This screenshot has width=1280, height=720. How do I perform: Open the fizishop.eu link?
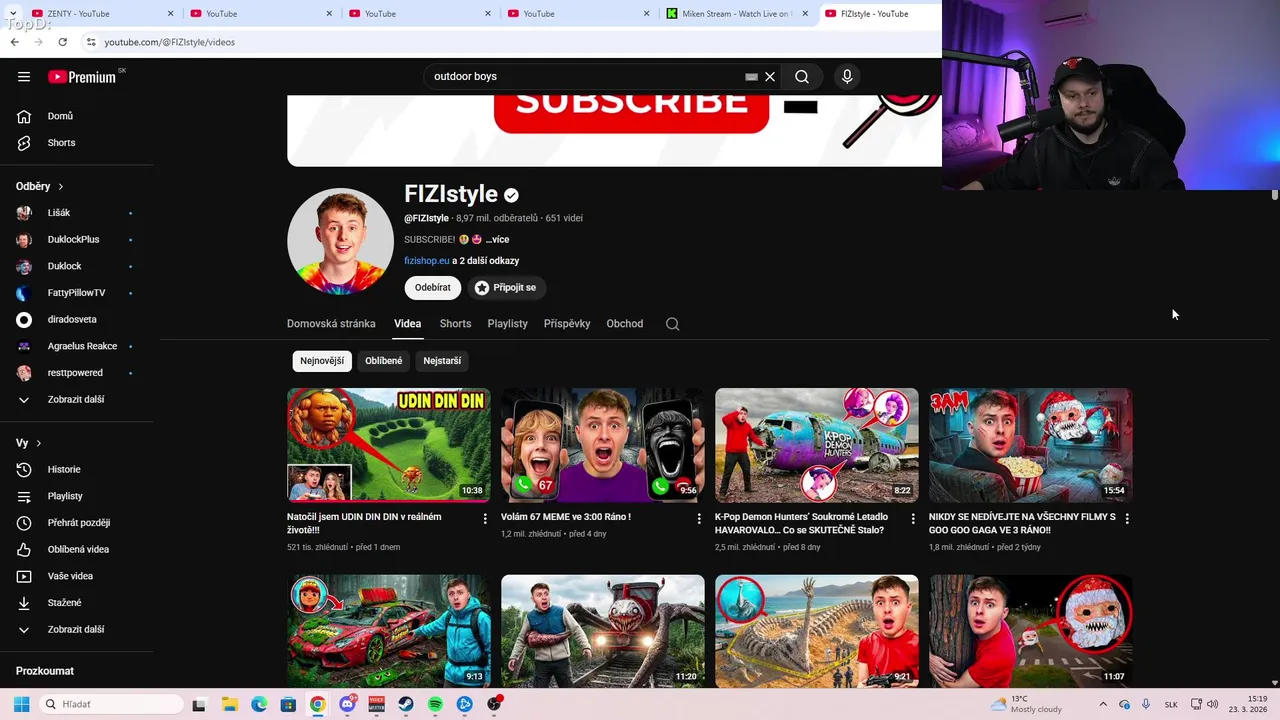[x=426, y=261]
